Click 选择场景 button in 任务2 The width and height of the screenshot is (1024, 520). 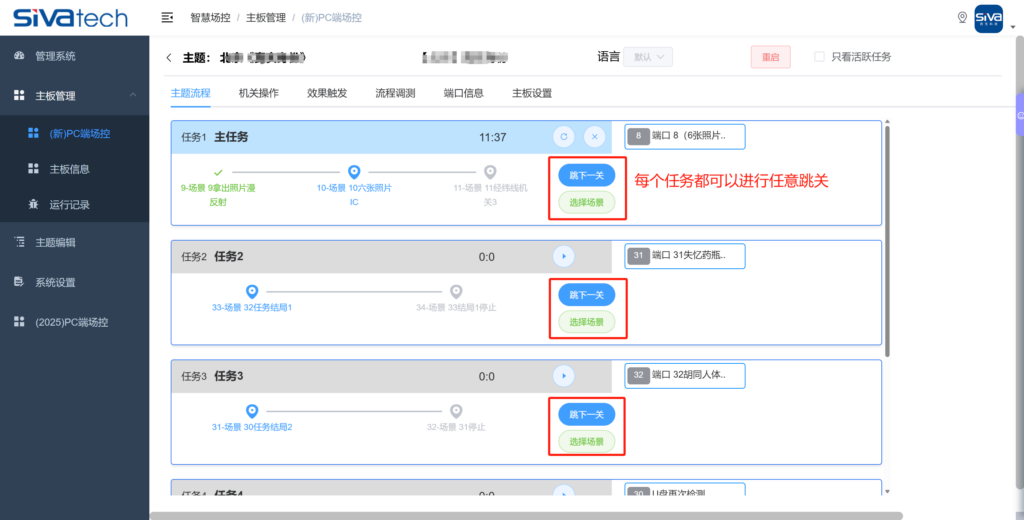[586, 322]
